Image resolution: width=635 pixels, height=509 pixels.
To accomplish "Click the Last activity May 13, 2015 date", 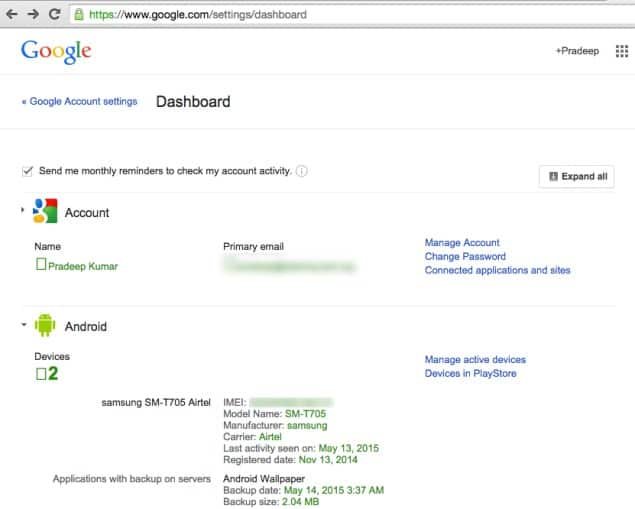I will click(349, 448).
